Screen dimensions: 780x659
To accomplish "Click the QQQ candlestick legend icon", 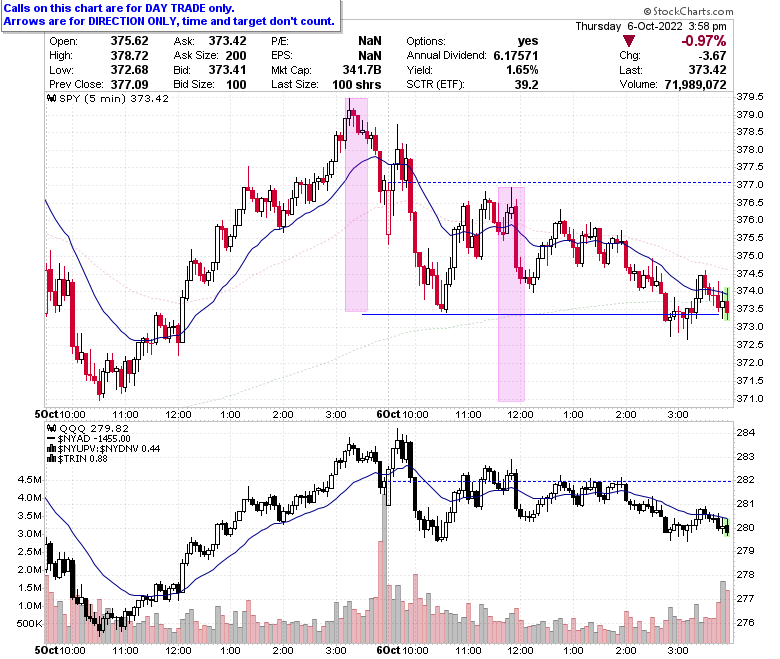I will [x=52, y=428].
